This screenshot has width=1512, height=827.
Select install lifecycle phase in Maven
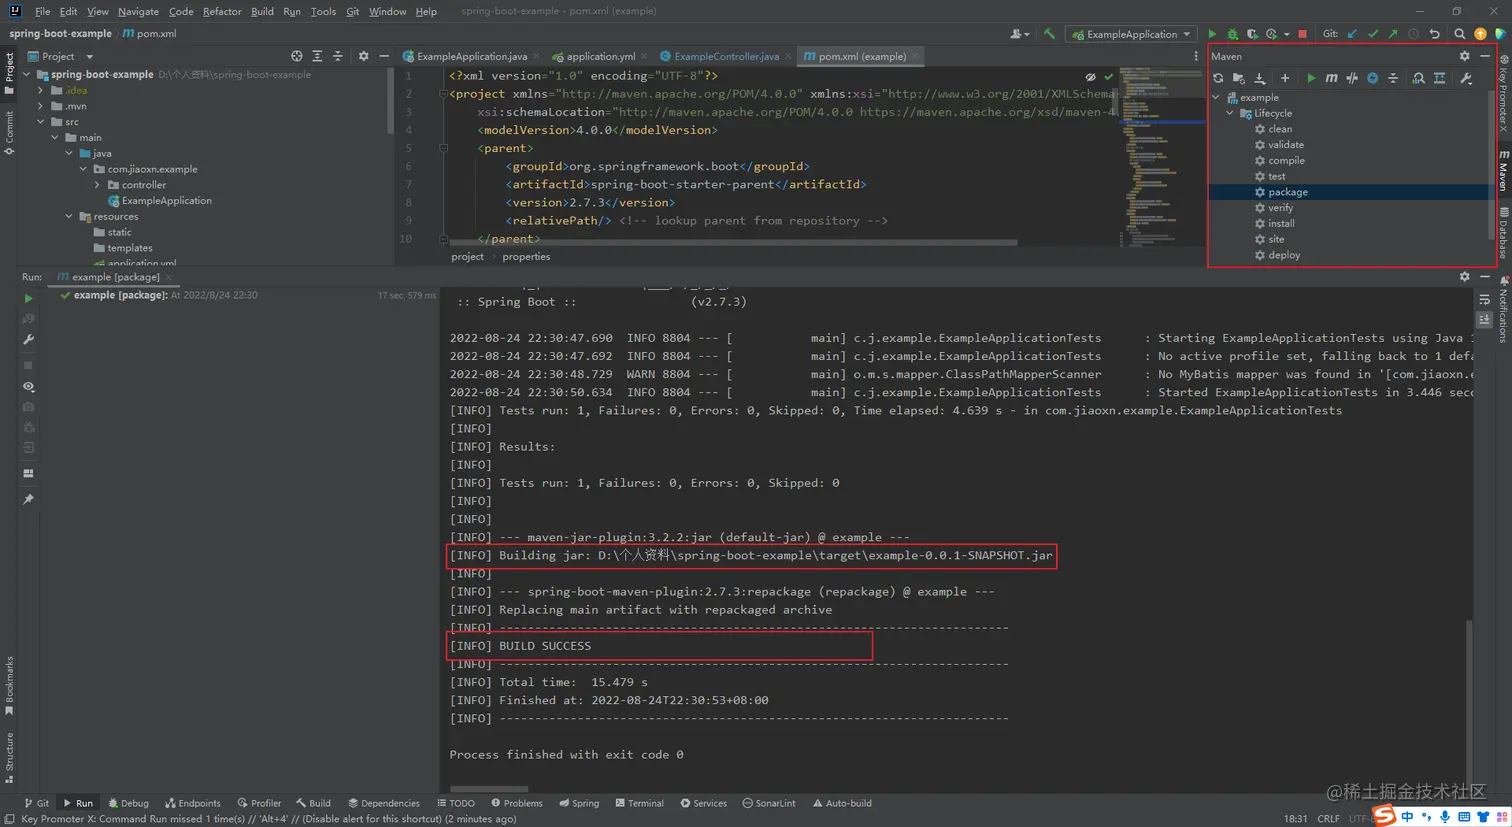1281,224
